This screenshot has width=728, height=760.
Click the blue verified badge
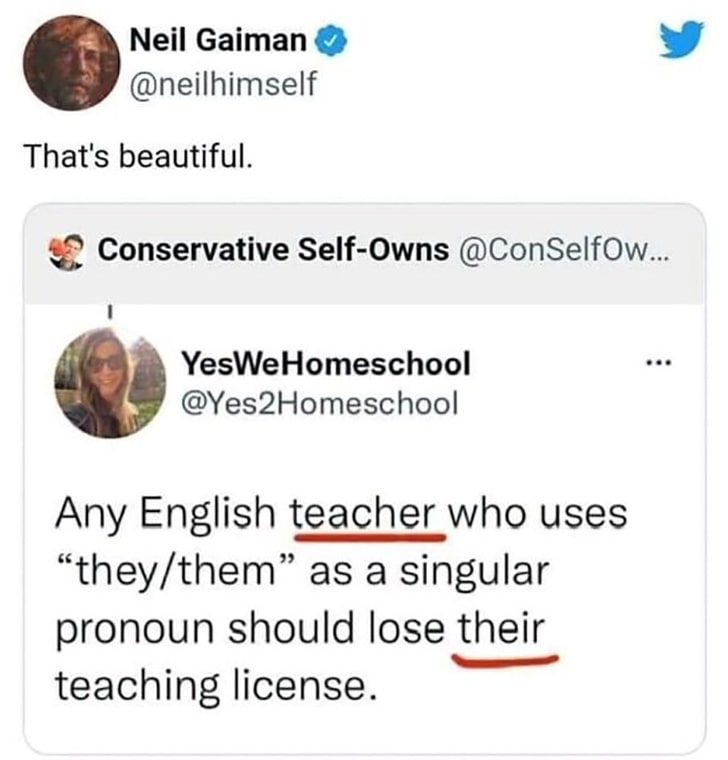[331, 42]
